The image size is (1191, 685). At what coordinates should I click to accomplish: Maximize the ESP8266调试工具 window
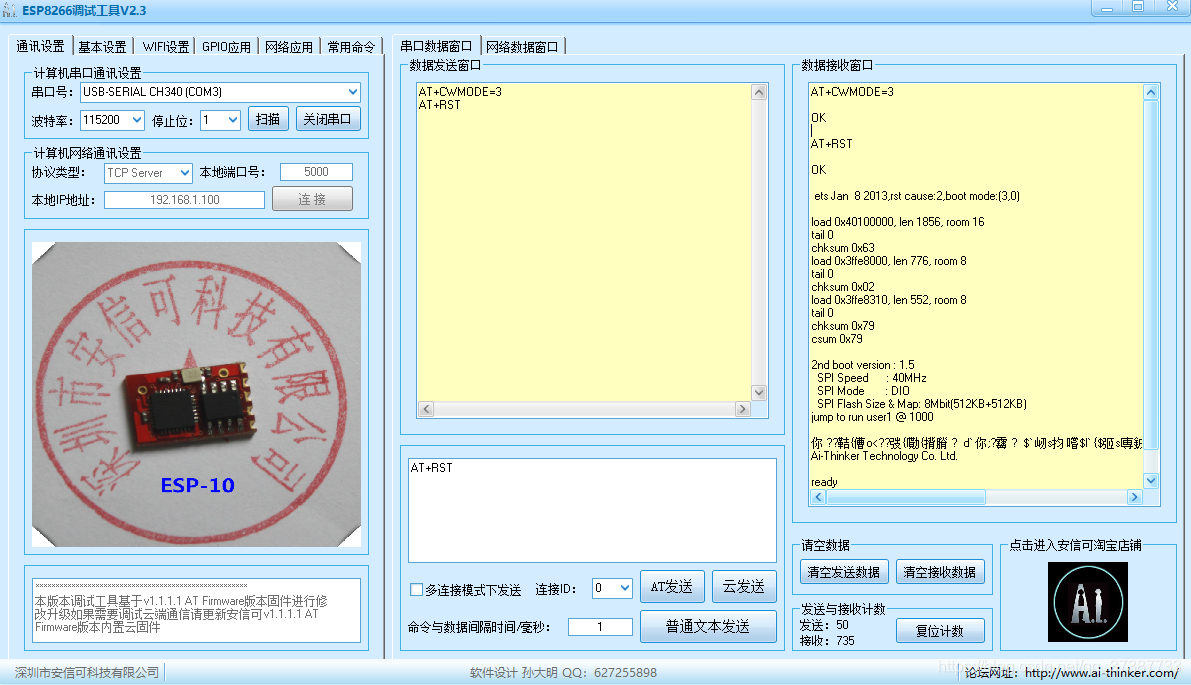(1138, 8)
